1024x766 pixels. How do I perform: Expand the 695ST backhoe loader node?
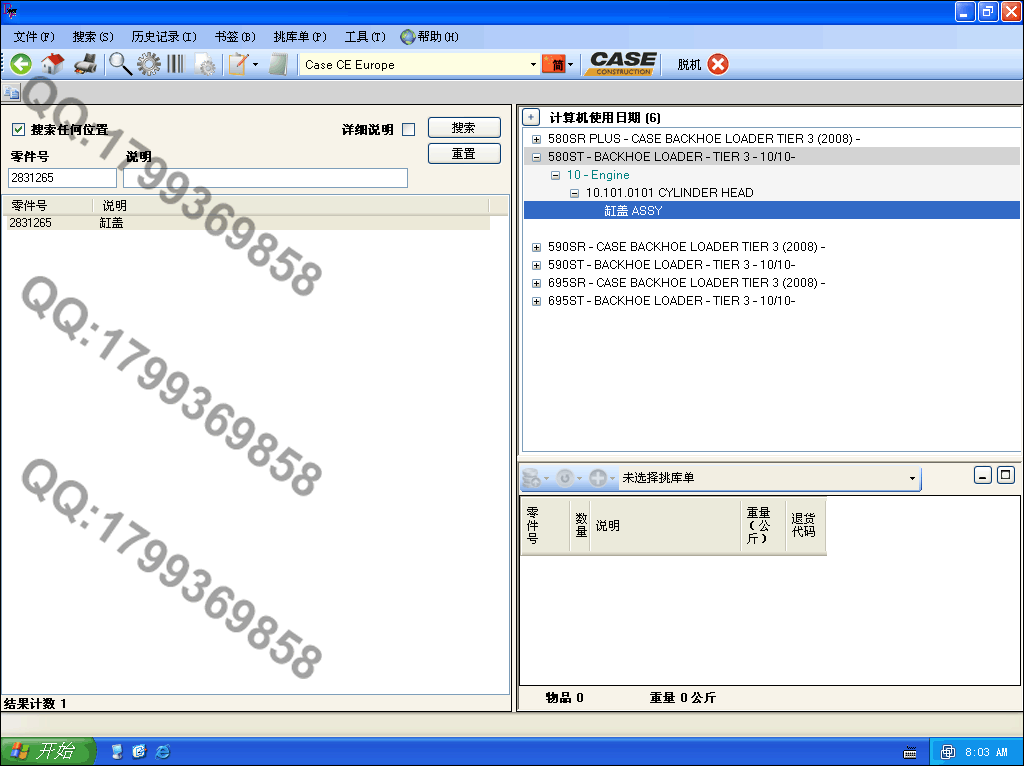click(x=537, y=301)
